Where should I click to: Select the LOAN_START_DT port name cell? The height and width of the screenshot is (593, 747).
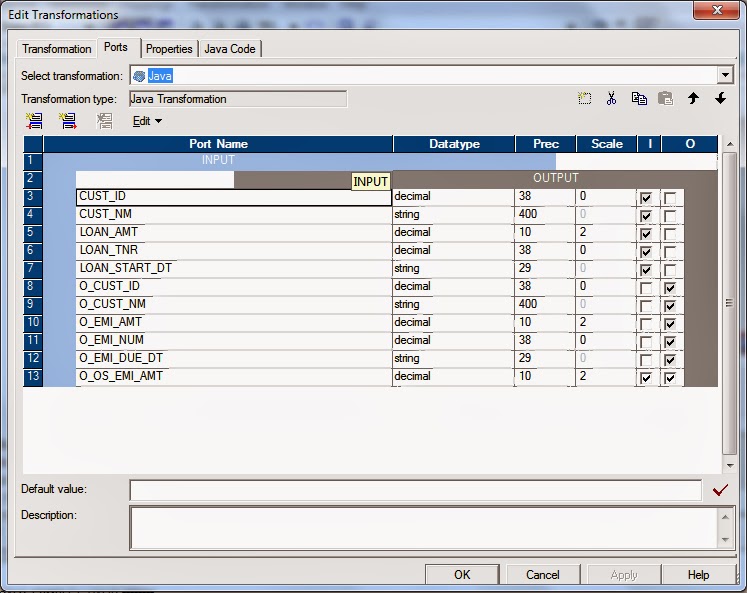pos(234,269)
